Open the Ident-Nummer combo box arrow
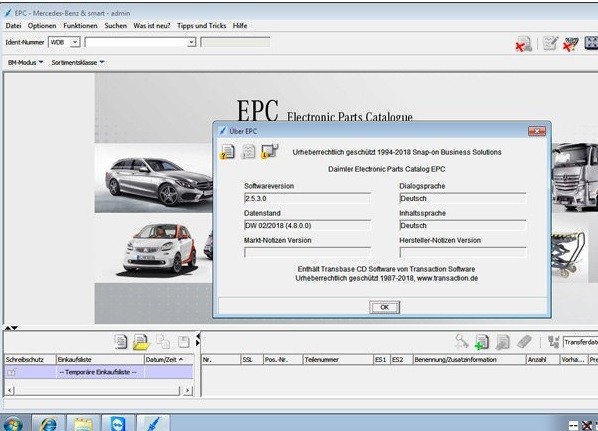598x431 pixels. point(191,42)
